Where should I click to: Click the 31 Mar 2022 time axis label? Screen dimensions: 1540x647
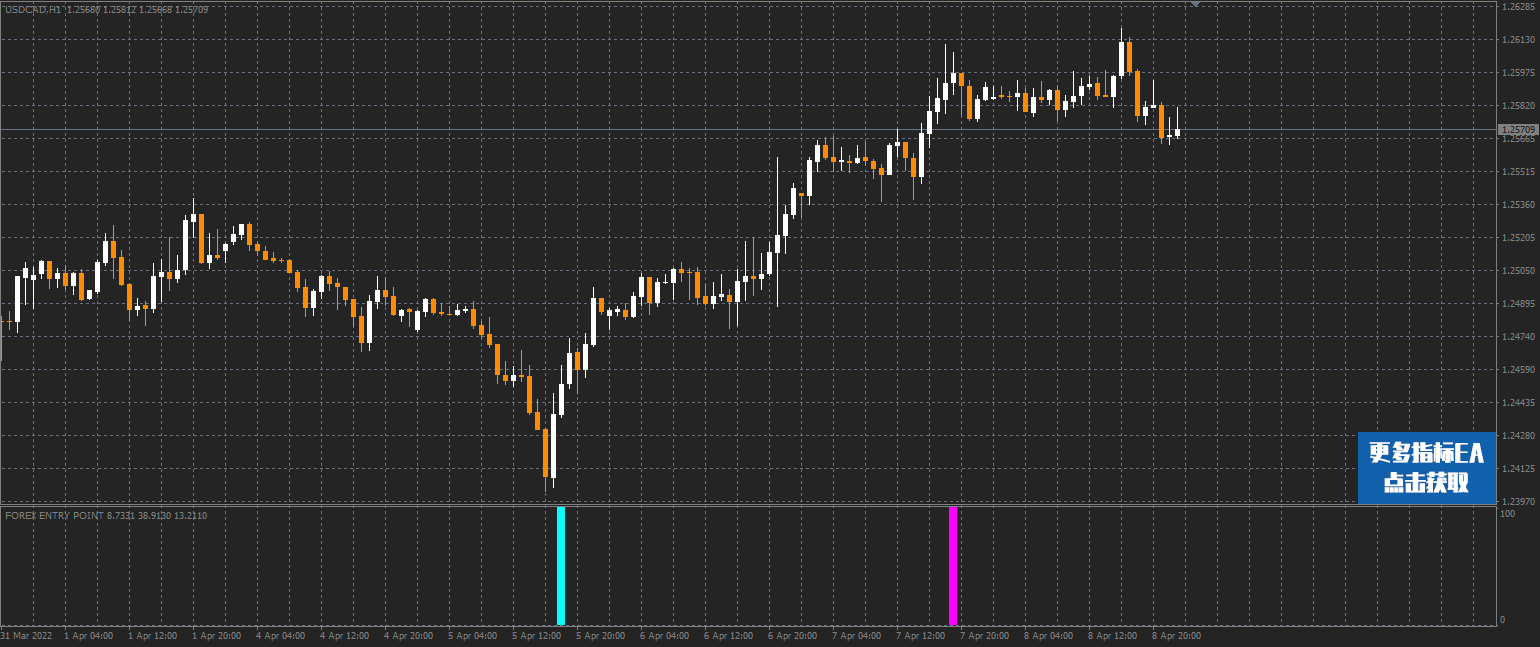(x=26, y=635)
